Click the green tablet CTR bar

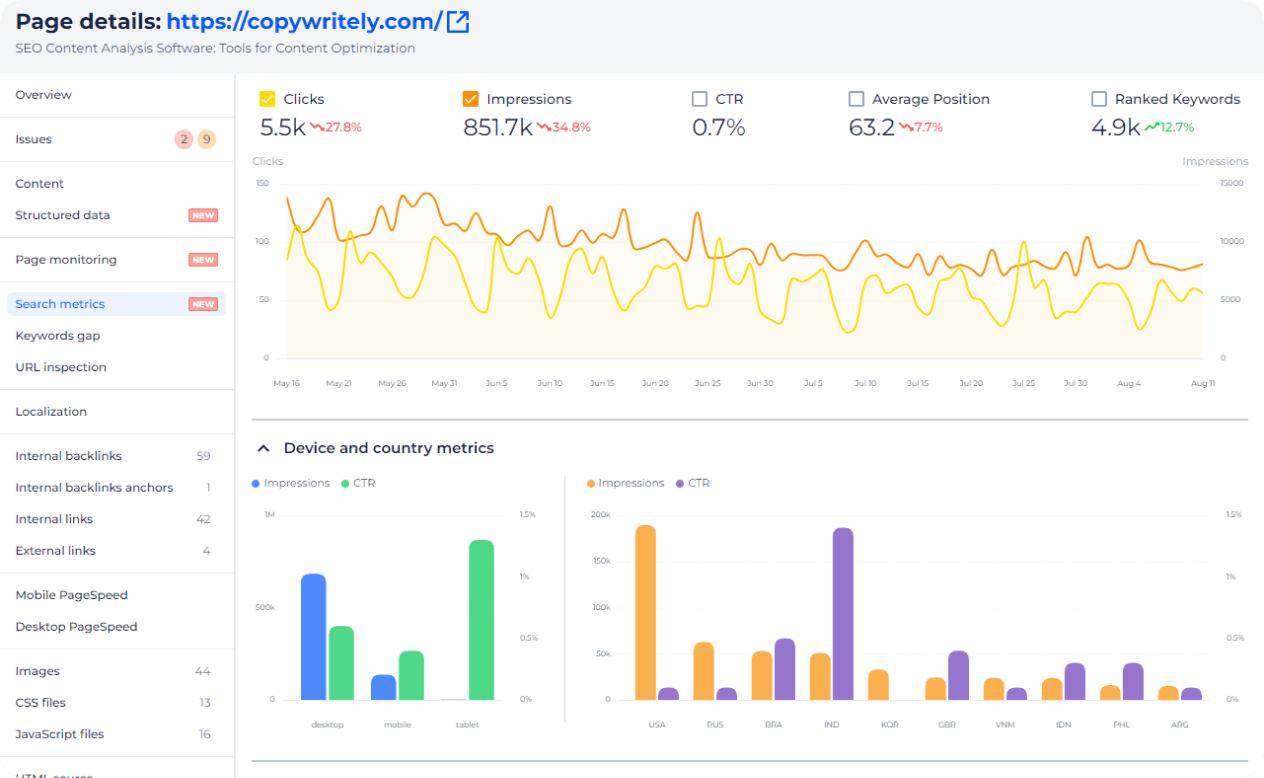[481, 620]
